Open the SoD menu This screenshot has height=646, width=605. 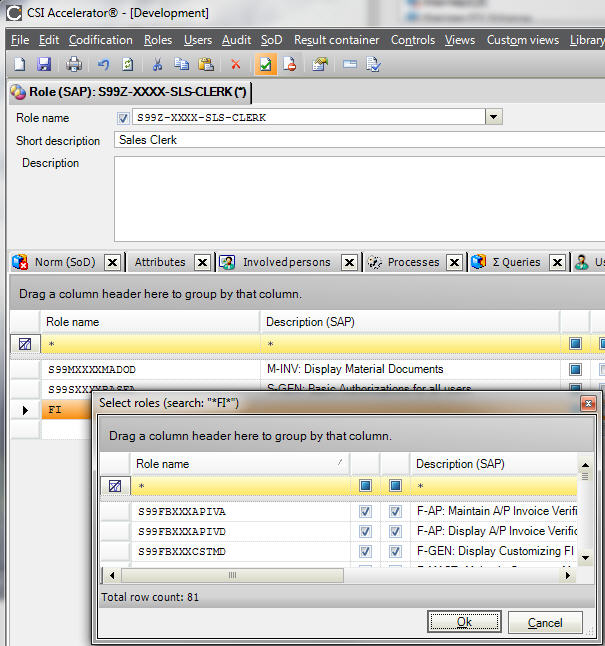tap(272, 40)
